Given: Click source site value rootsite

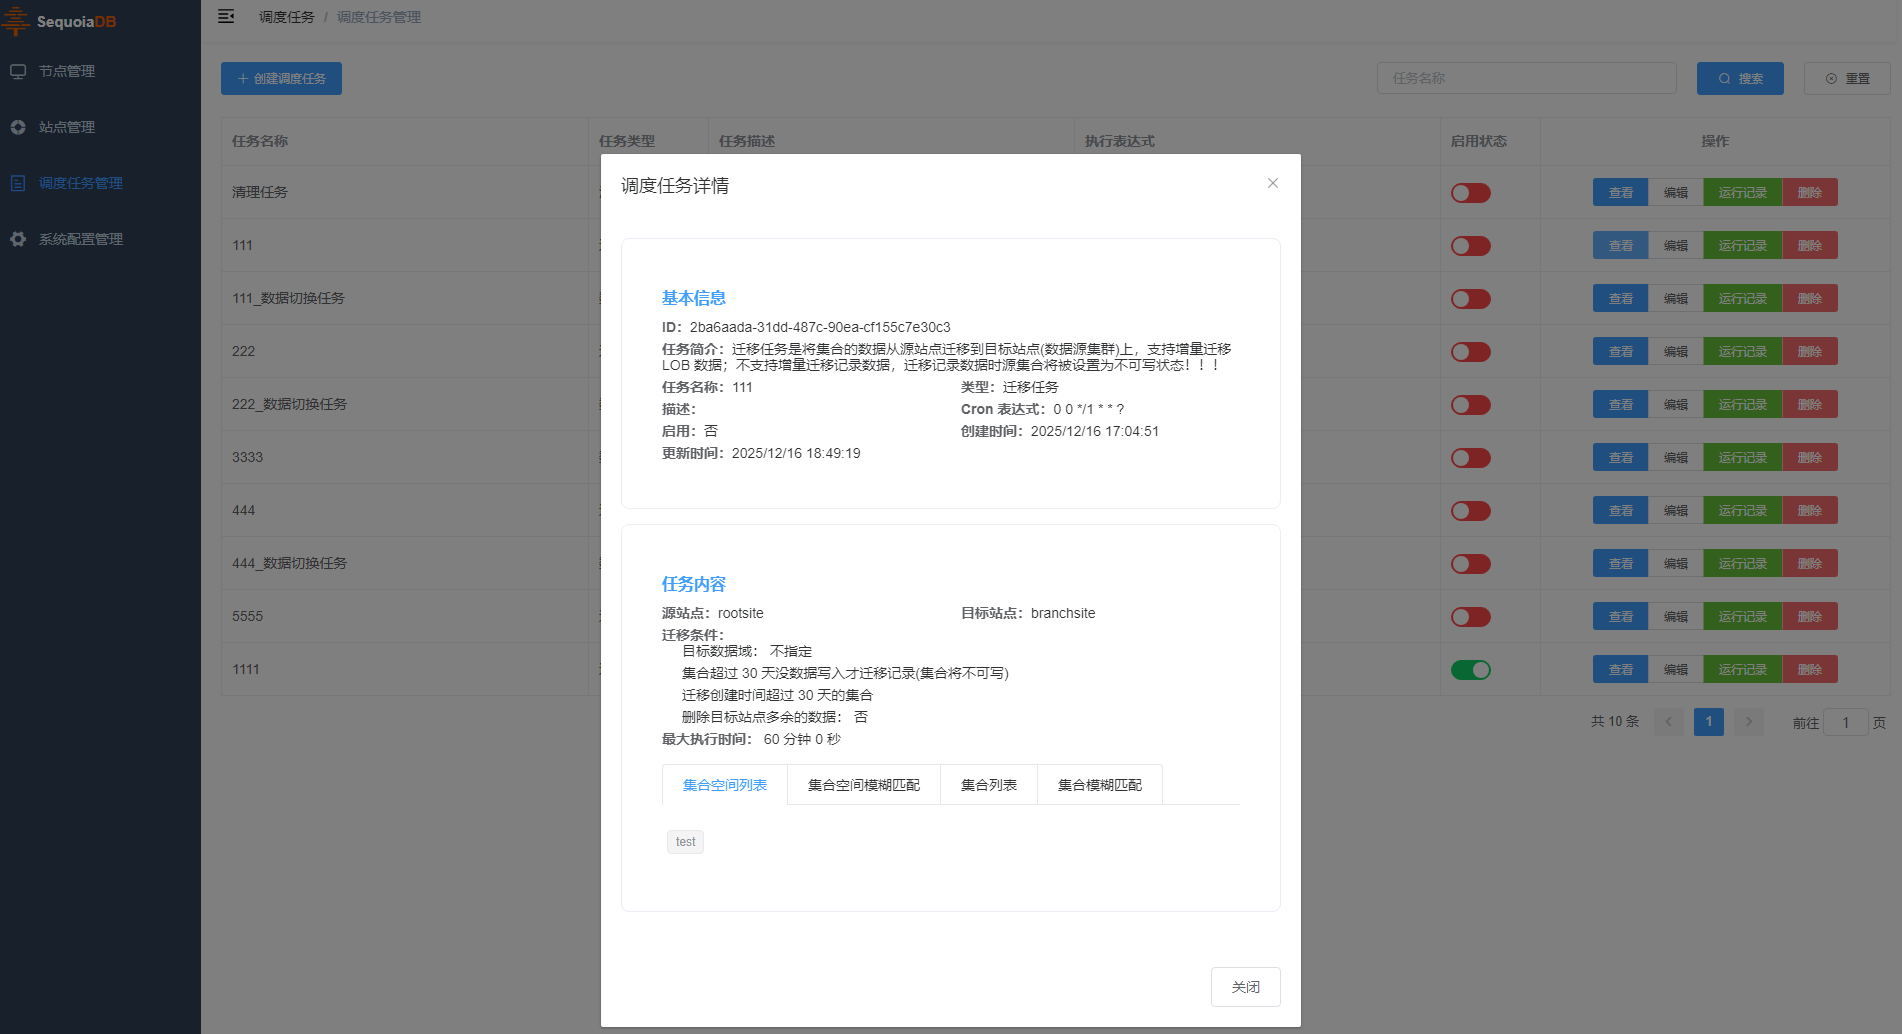Looking at the screenshot, I should [740, 613].
